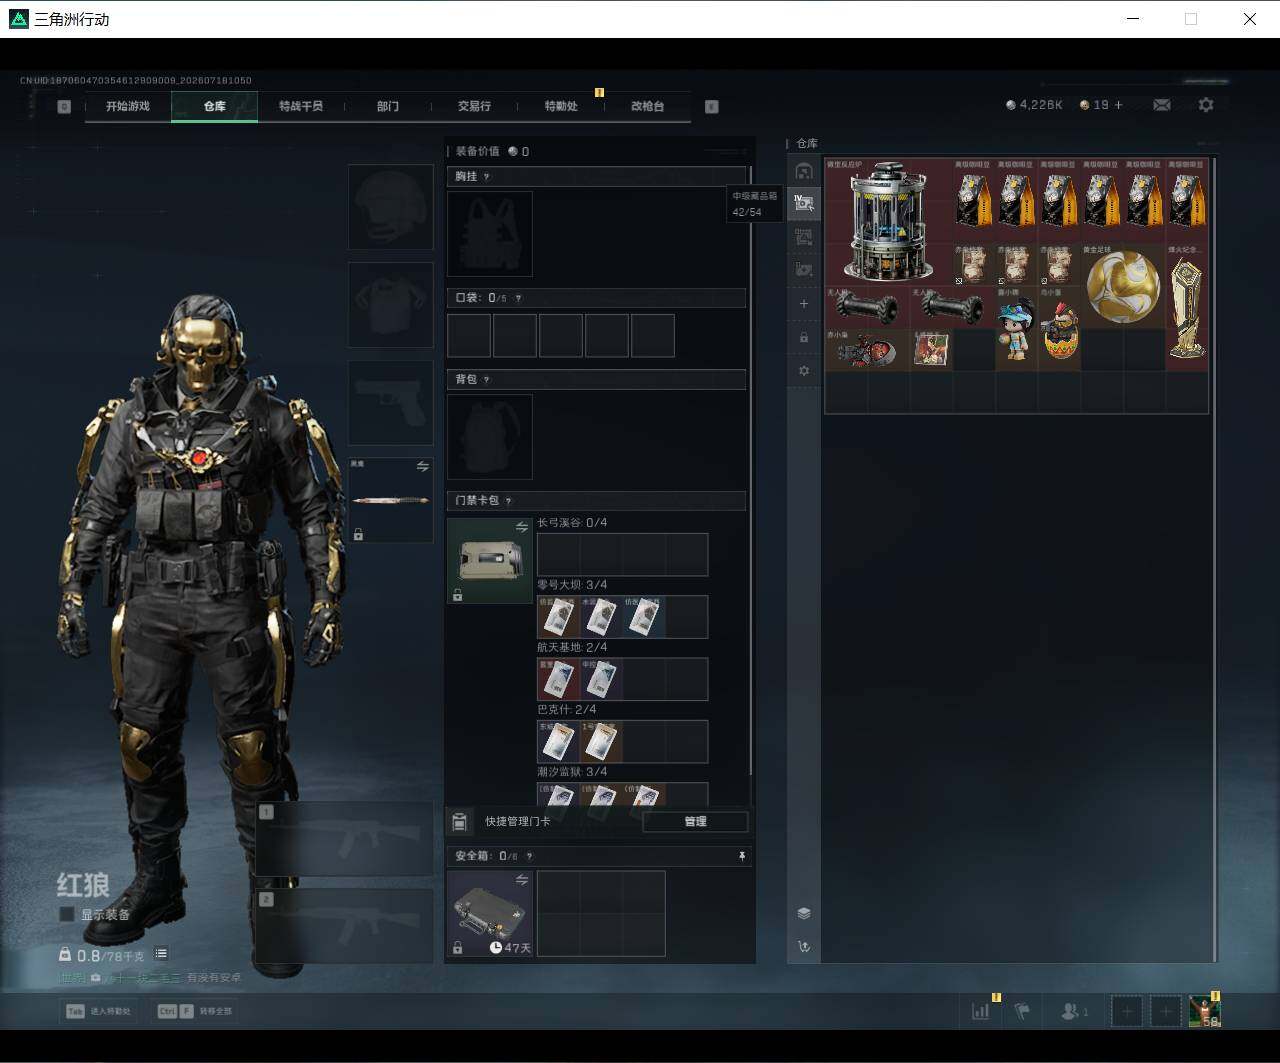This screenshot has height=1063, width=1280.
Task: Expand currency options with plus next to 19
Action: click(x=1118, y=105)
